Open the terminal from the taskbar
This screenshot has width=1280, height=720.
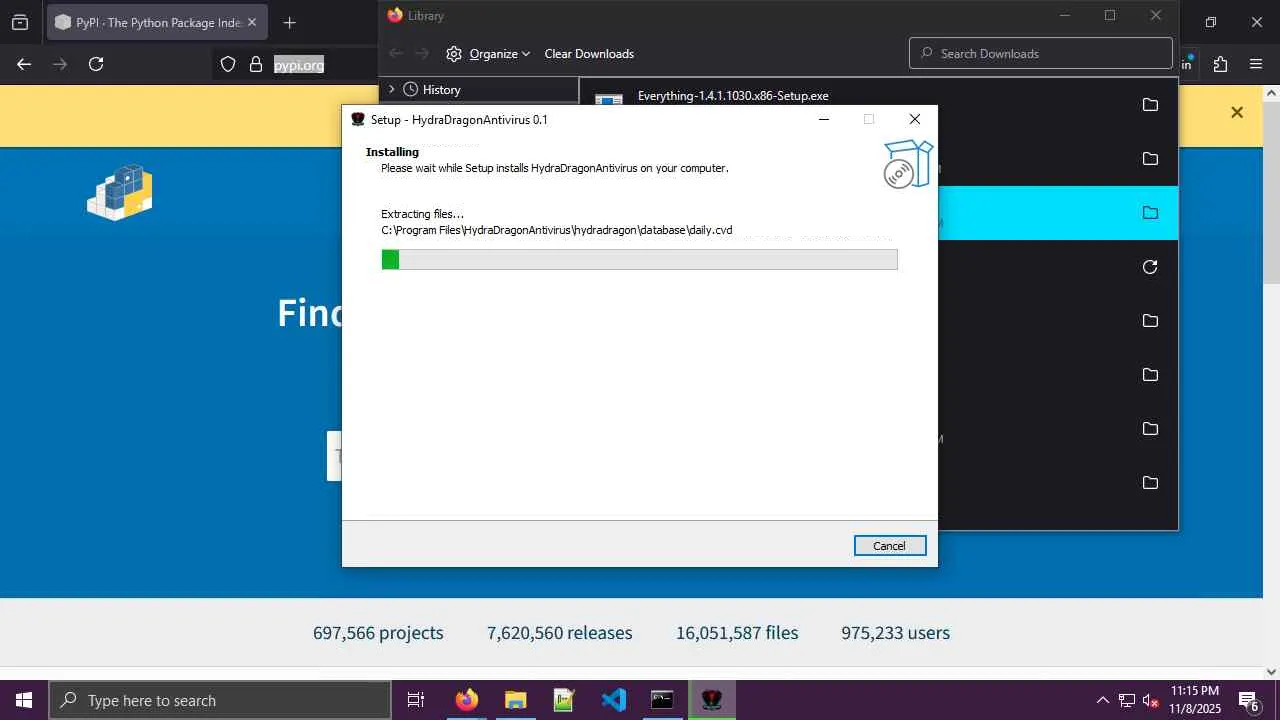pos(662,700)
